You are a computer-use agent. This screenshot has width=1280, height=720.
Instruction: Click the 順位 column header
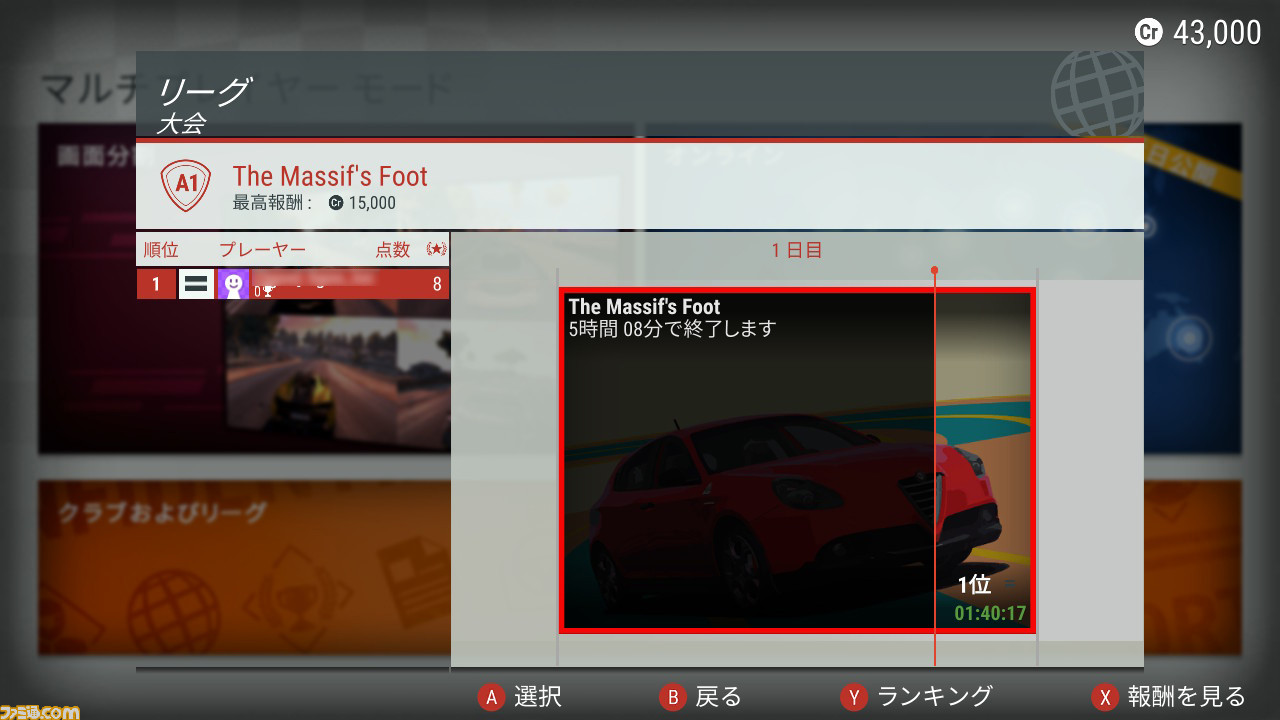[x=161, y=250]
